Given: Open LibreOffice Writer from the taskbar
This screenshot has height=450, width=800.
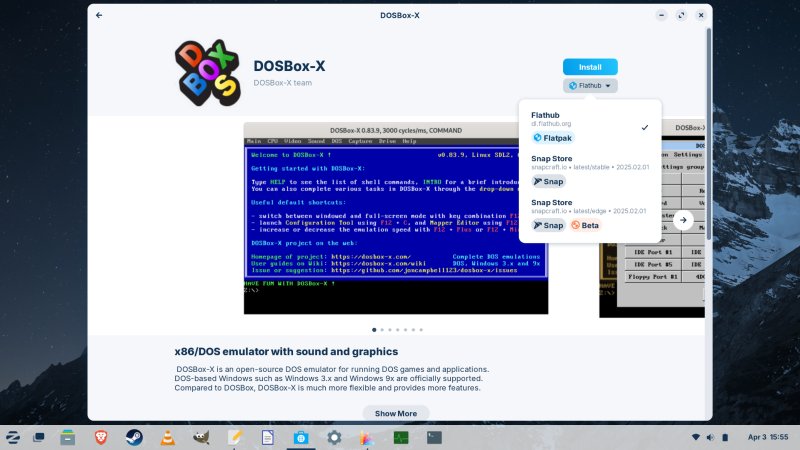Looking at the screenshot, I should [268, 437].
